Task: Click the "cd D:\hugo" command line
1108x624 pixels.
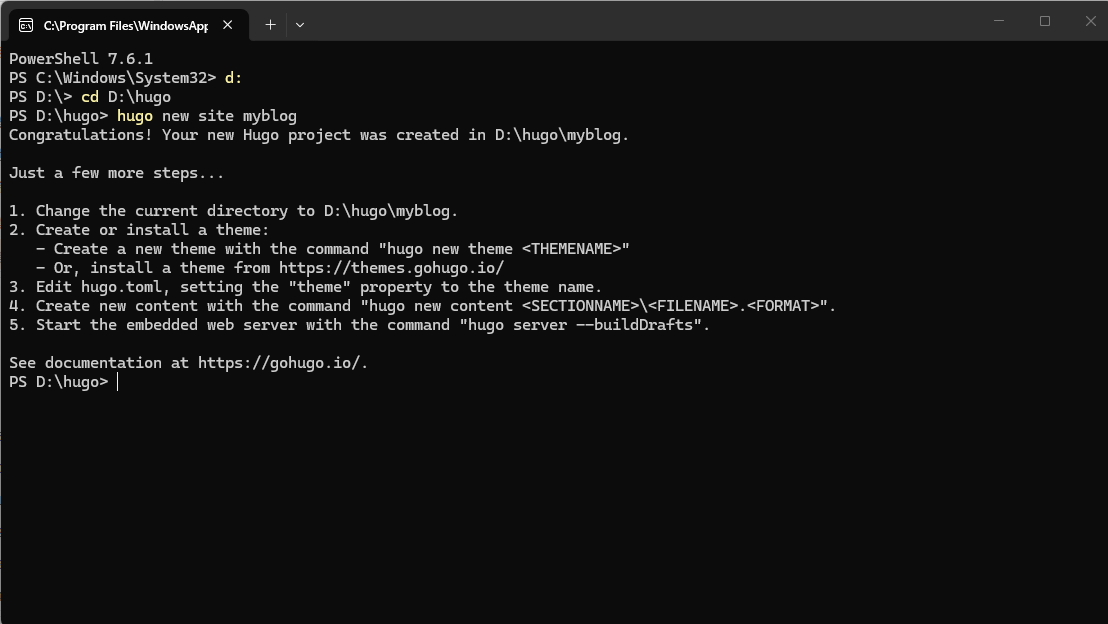Action: click(126, 97)
